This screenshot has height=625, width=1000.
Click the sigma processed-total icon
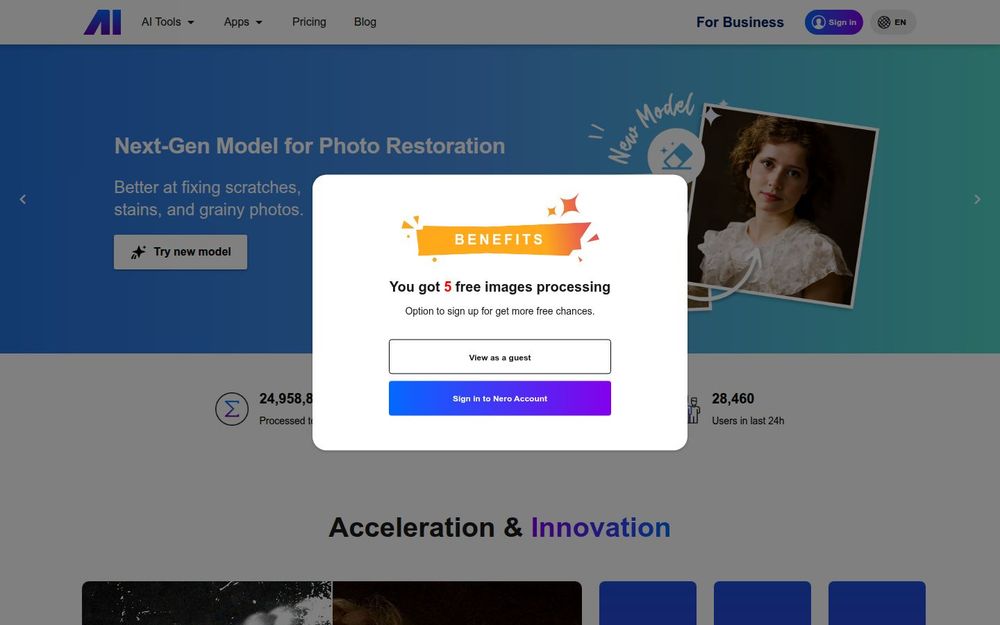point(232,409)
